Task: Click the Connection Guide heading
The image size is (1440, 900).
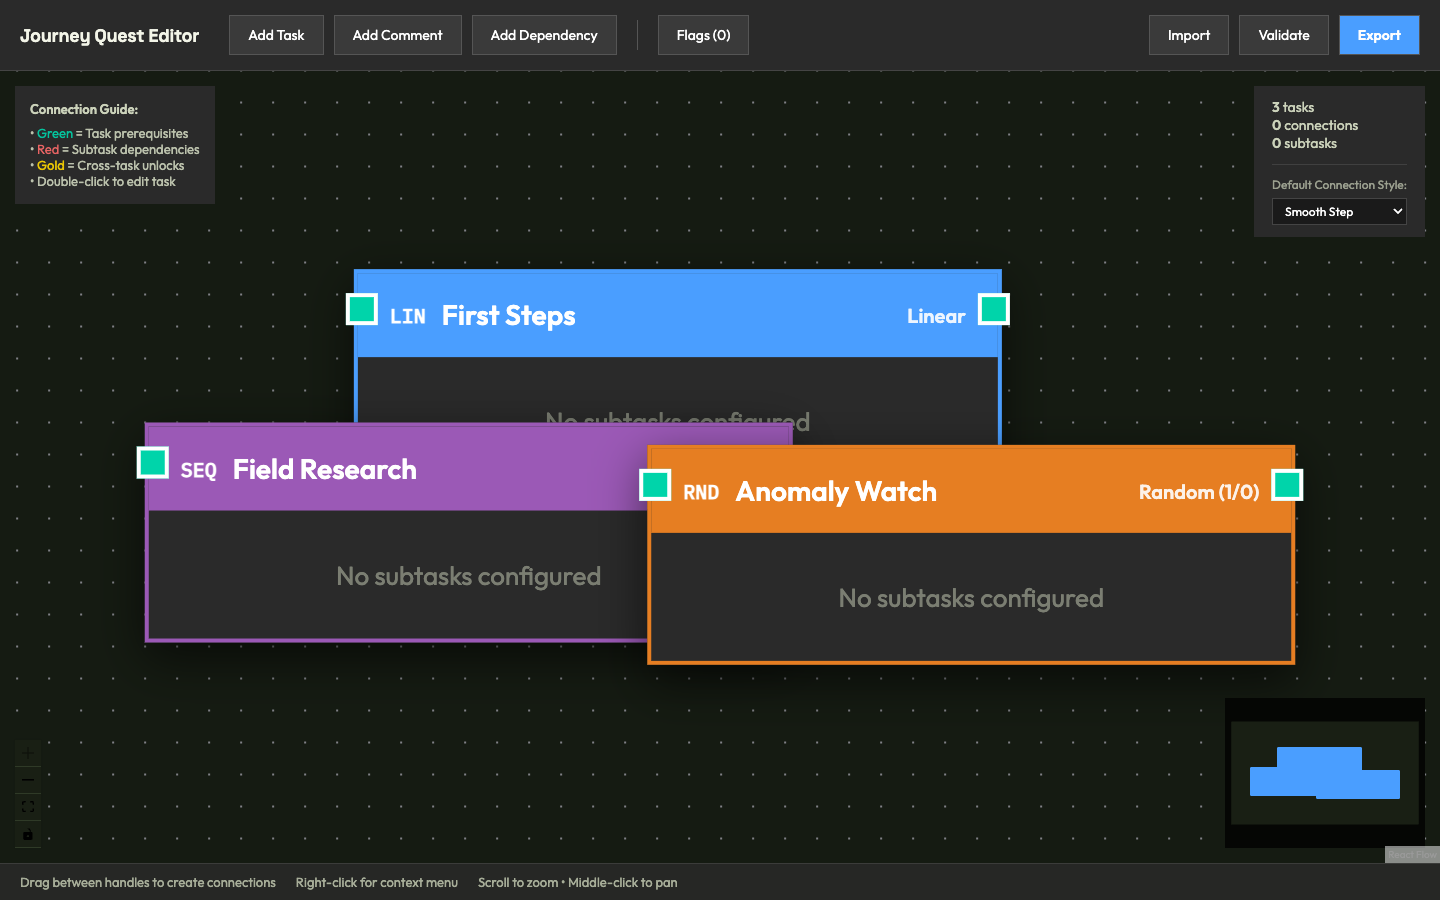Action: click(x=84, y=109)
